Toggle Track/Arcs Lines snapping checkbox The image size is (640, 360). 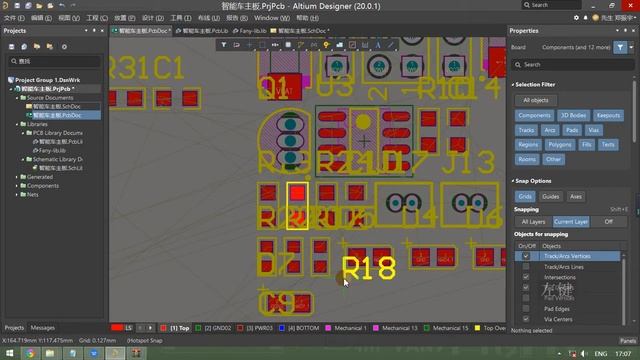pyautogui.click(x=526, y=267)
